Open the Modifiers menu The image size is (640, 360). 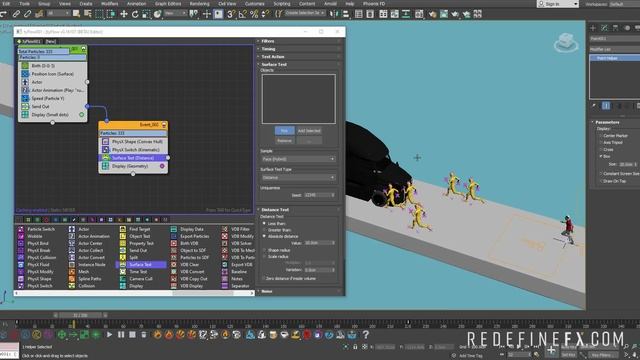109,4
